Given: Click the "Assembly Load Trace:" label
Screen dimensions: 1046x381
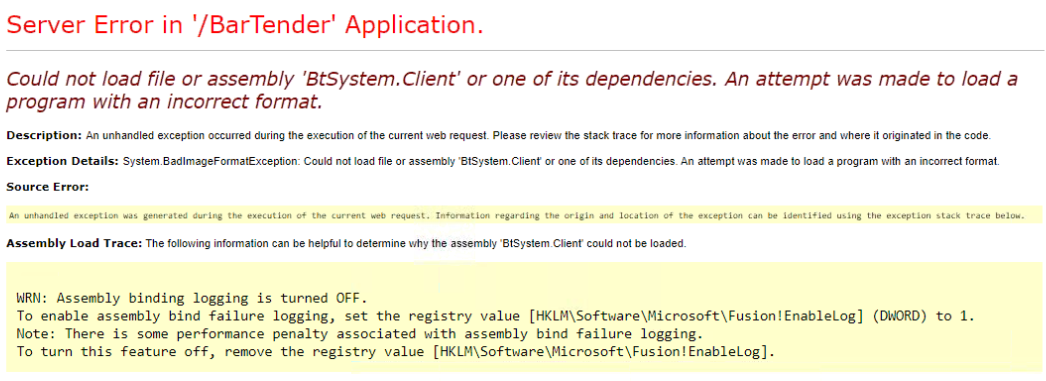Looking at the screenshot, I should point(74,244).
